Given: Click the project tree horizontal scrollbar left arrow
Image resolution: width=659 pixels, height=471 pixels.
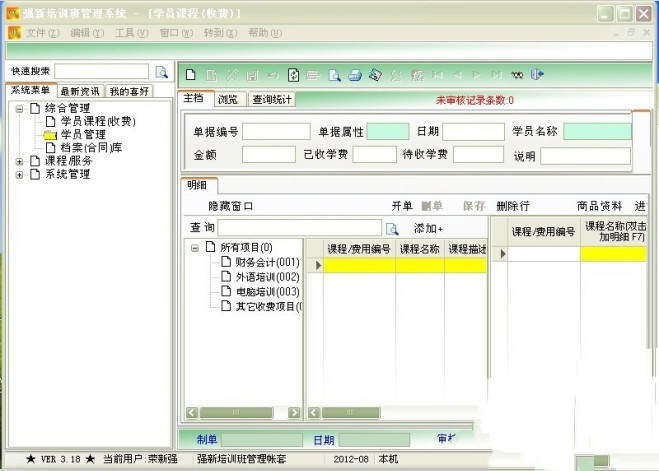Looking at the screenshot, I should (192, 413).
